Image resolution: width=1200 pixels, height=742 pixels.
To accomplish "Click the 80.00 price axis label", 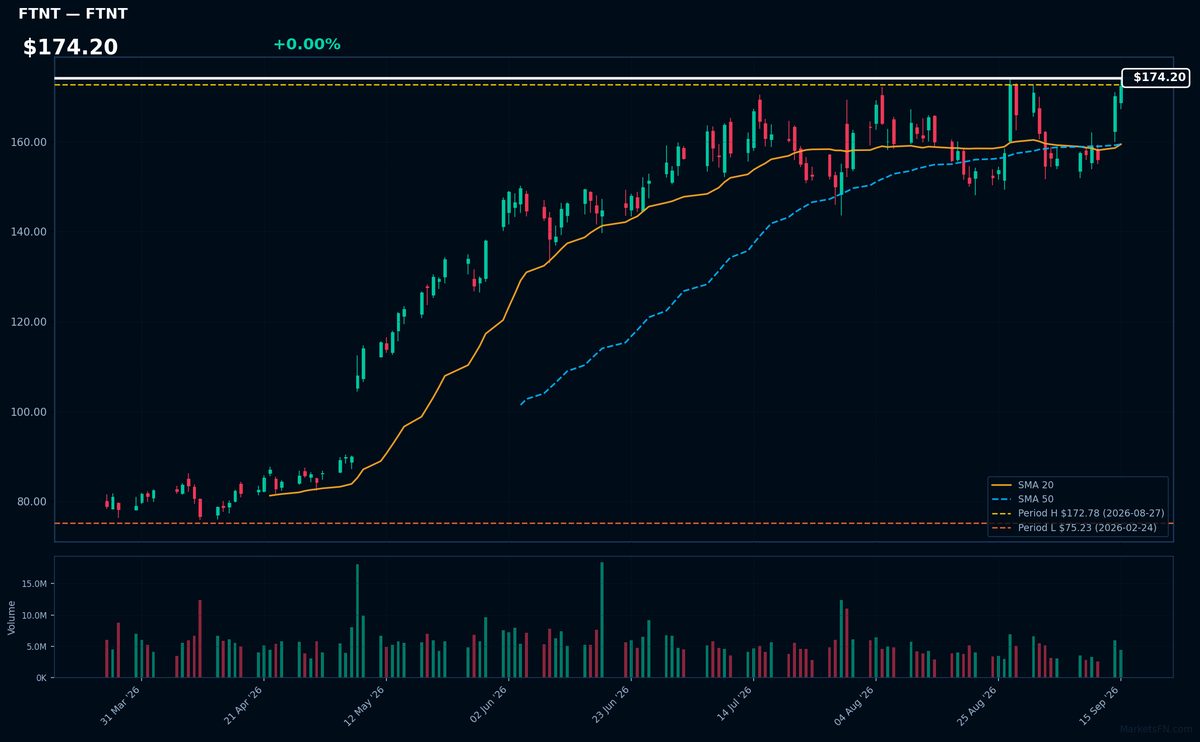I will coord(34,502).
